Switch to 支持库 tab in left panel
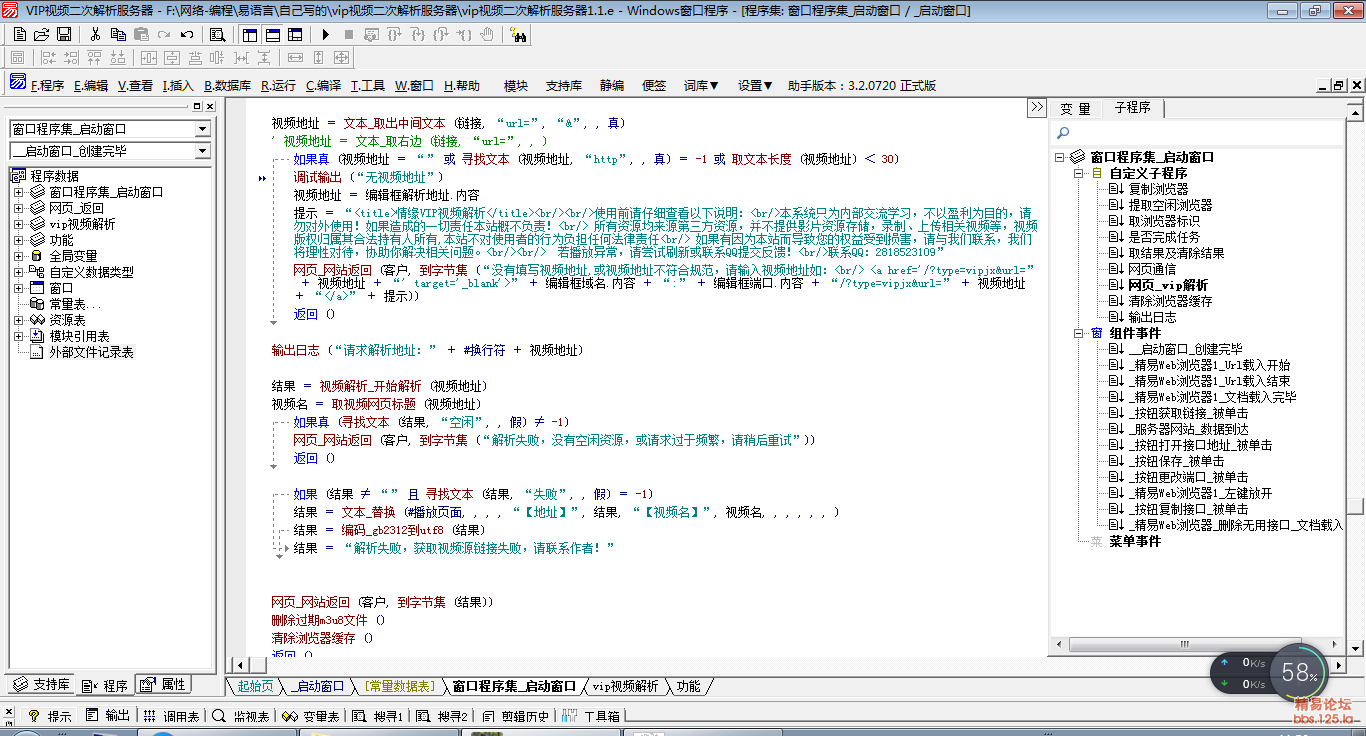Screen dimensions: 1366x736 [x=42, y=685]
